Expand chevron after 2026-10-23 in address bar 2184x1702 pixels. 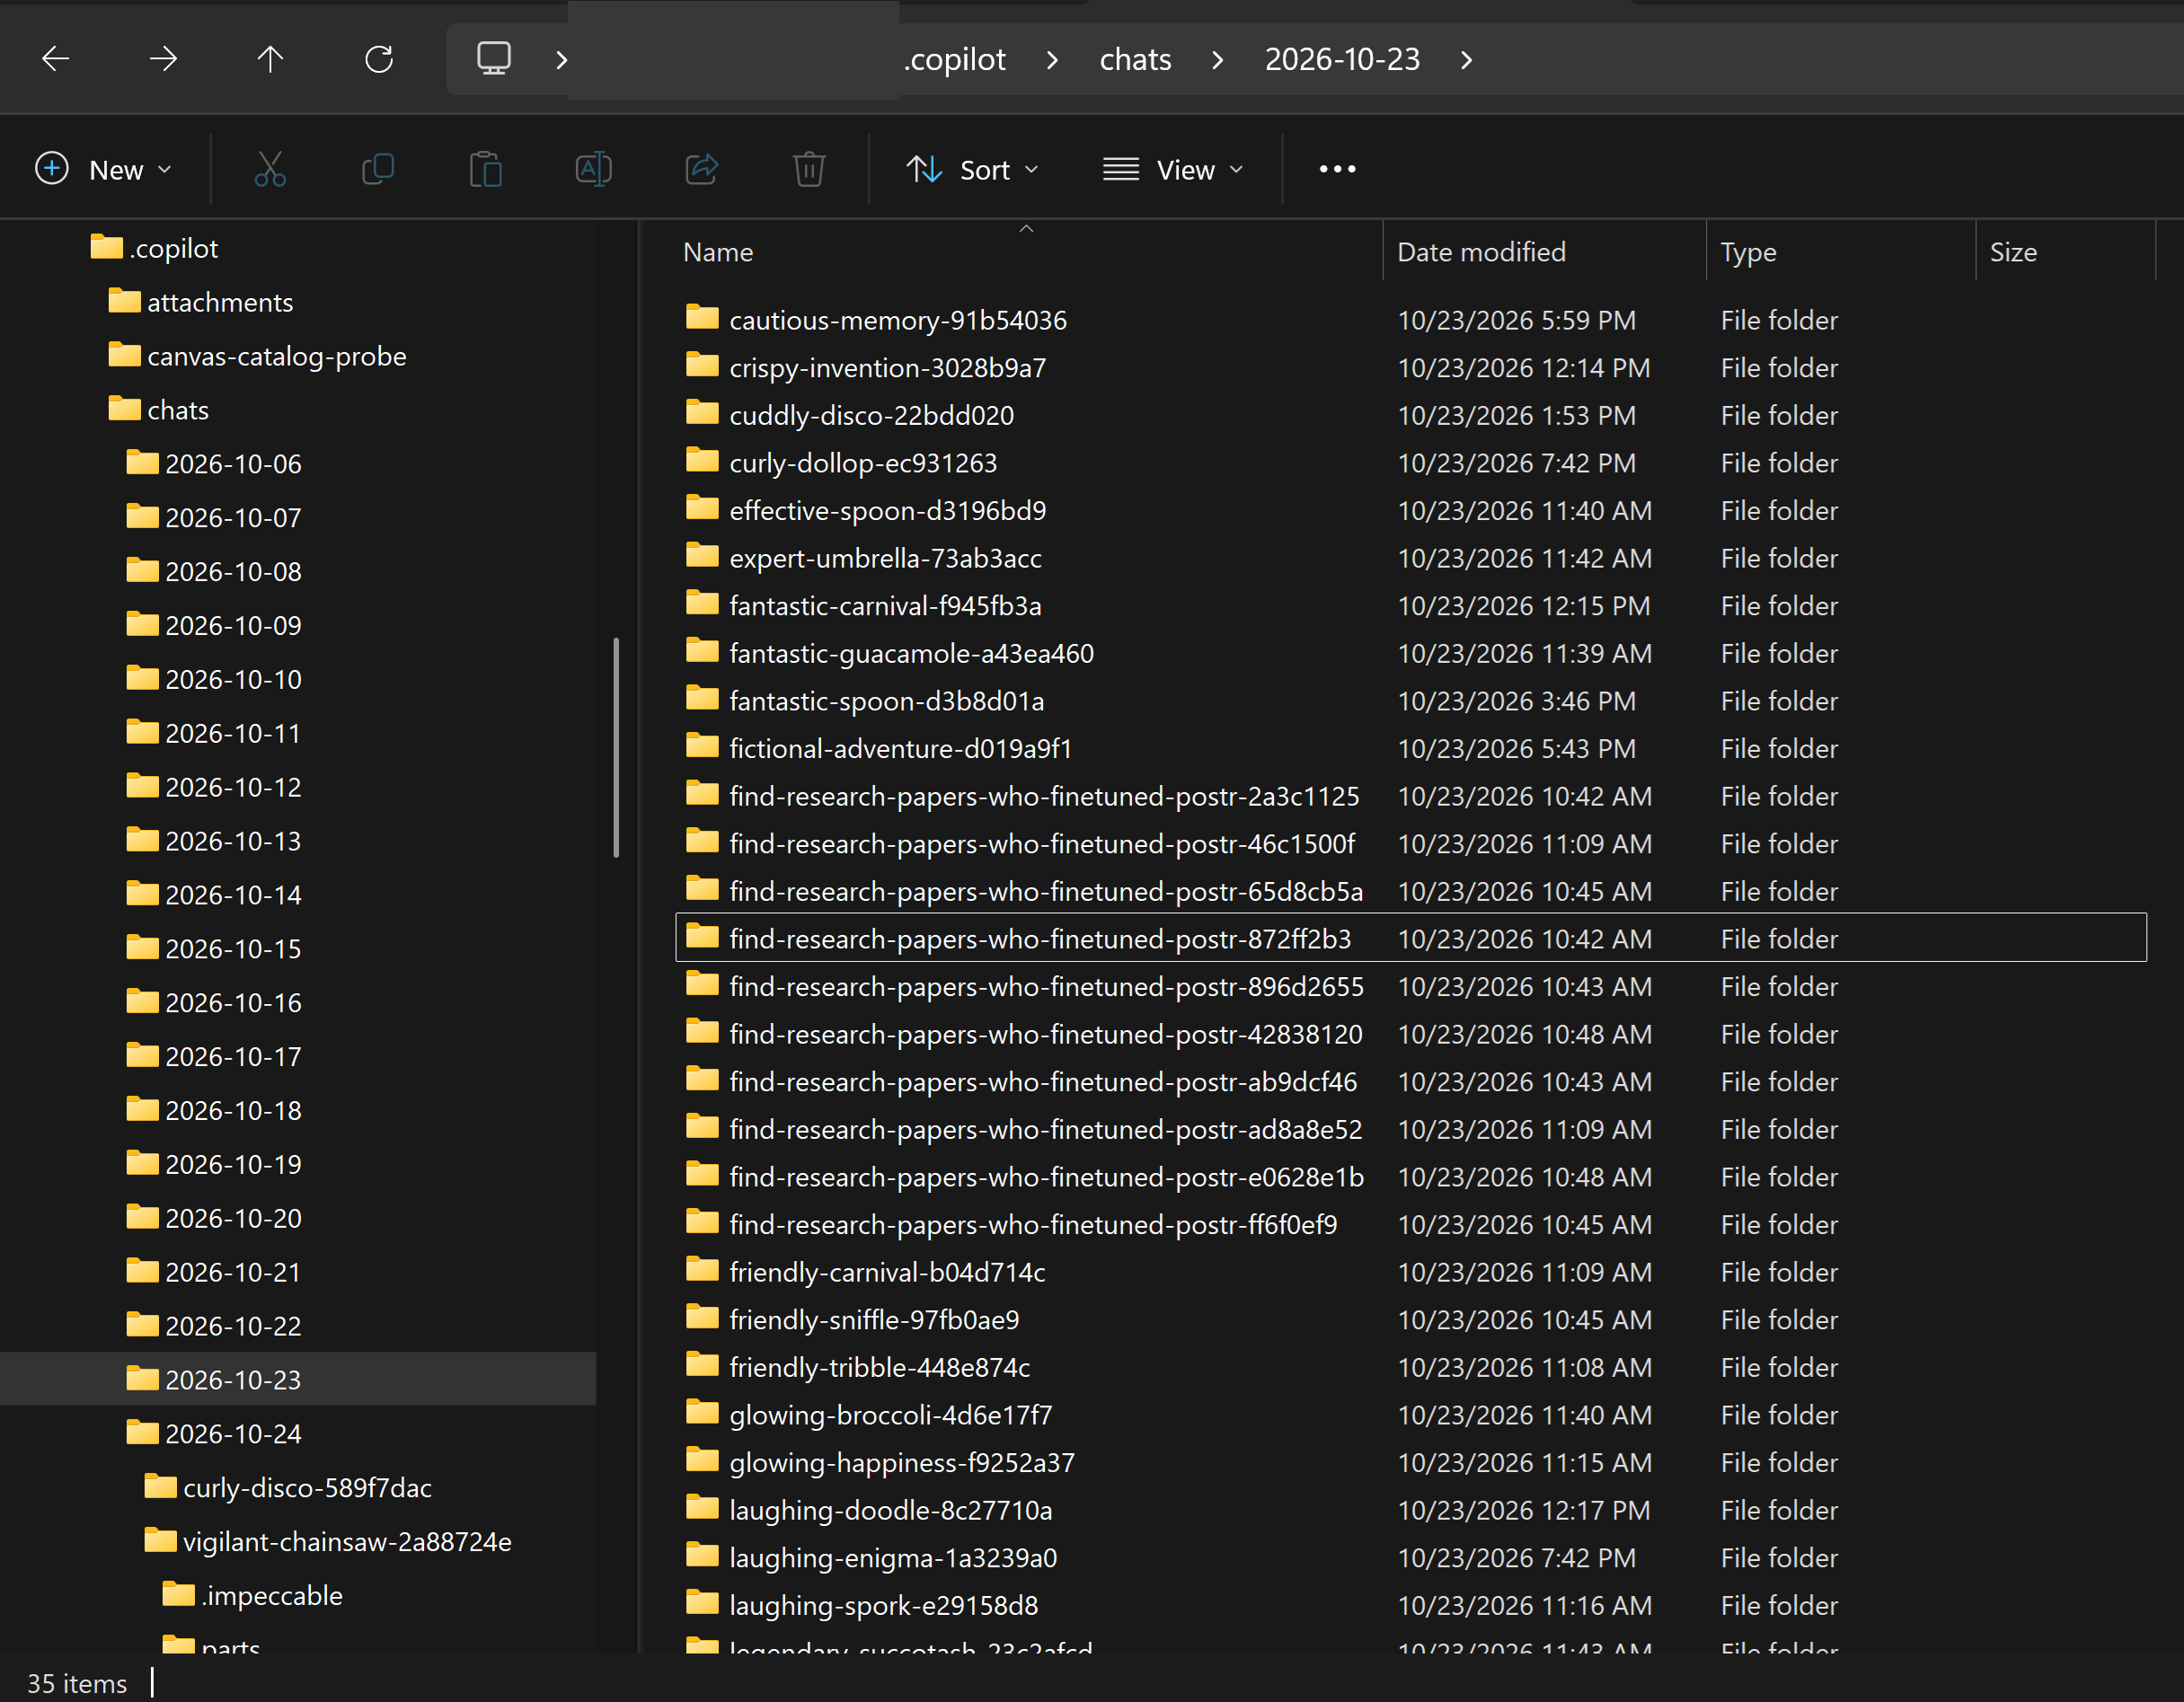pos(1466,60)
